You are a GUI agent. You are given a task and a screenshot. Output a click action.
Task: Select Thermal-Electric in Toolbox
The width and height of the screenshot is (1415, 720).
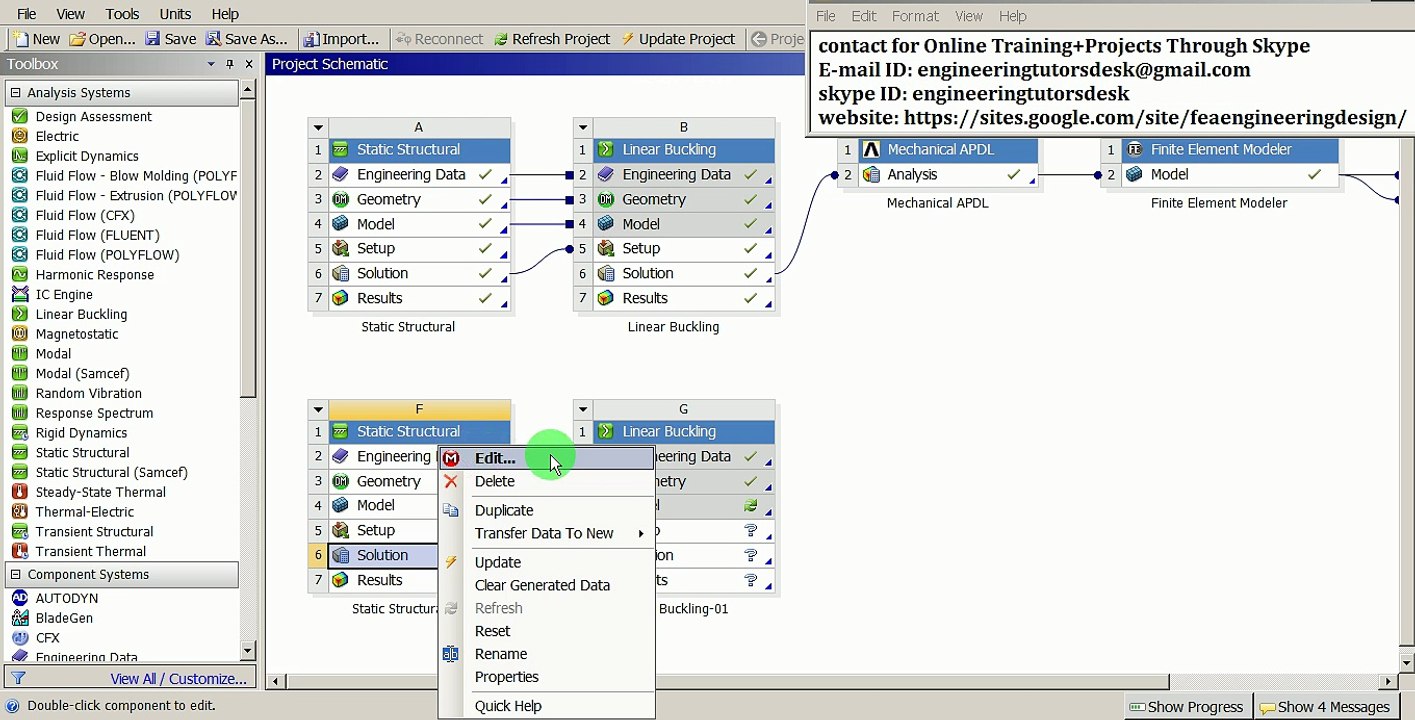(x=84, y=512)
